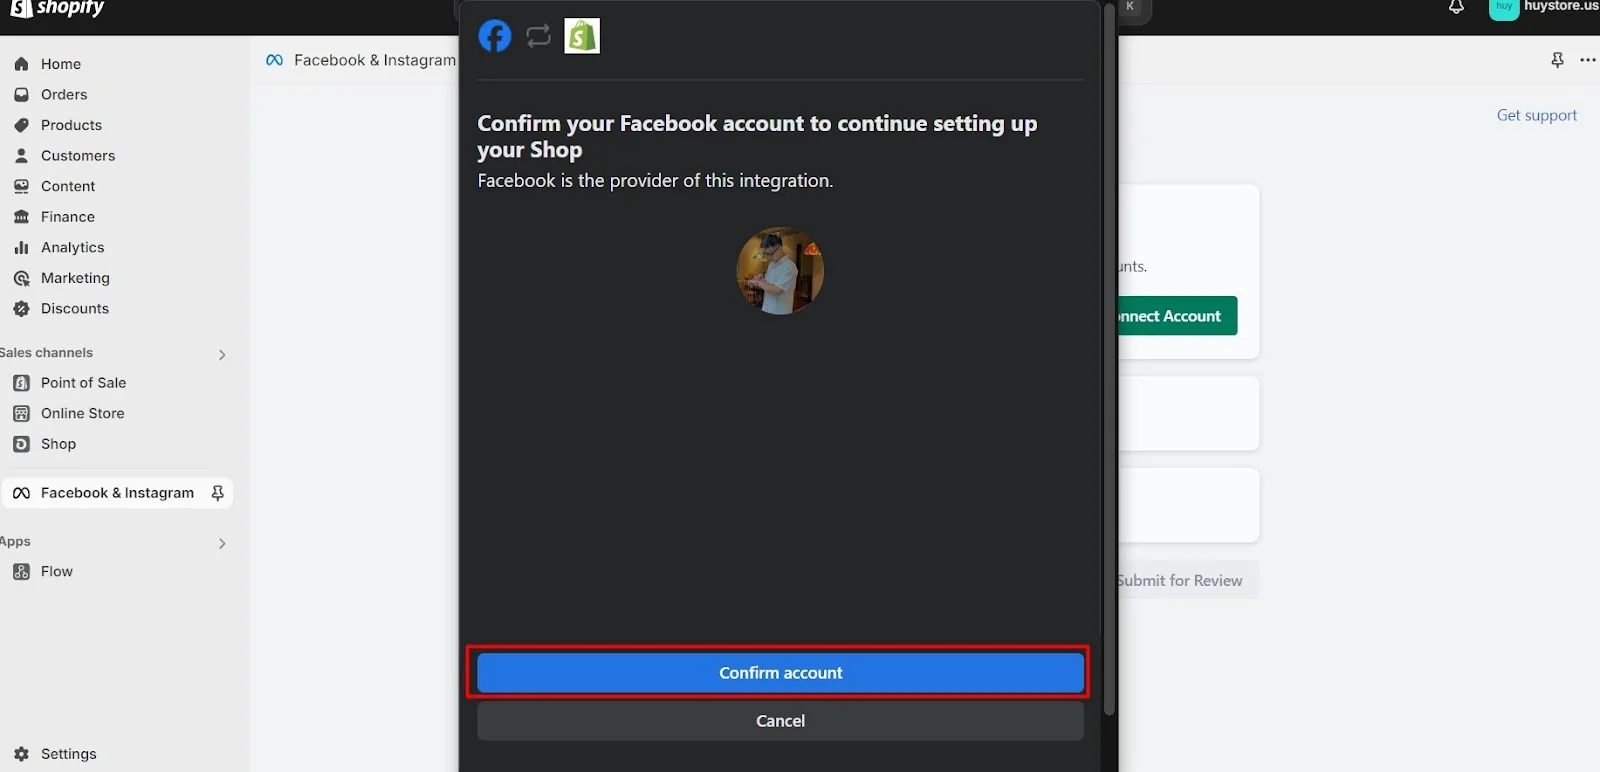Image resolution: width=1600 pixels, height=772 pixels.
Task: Open the Shop sales channel
Action: point(58,444)
